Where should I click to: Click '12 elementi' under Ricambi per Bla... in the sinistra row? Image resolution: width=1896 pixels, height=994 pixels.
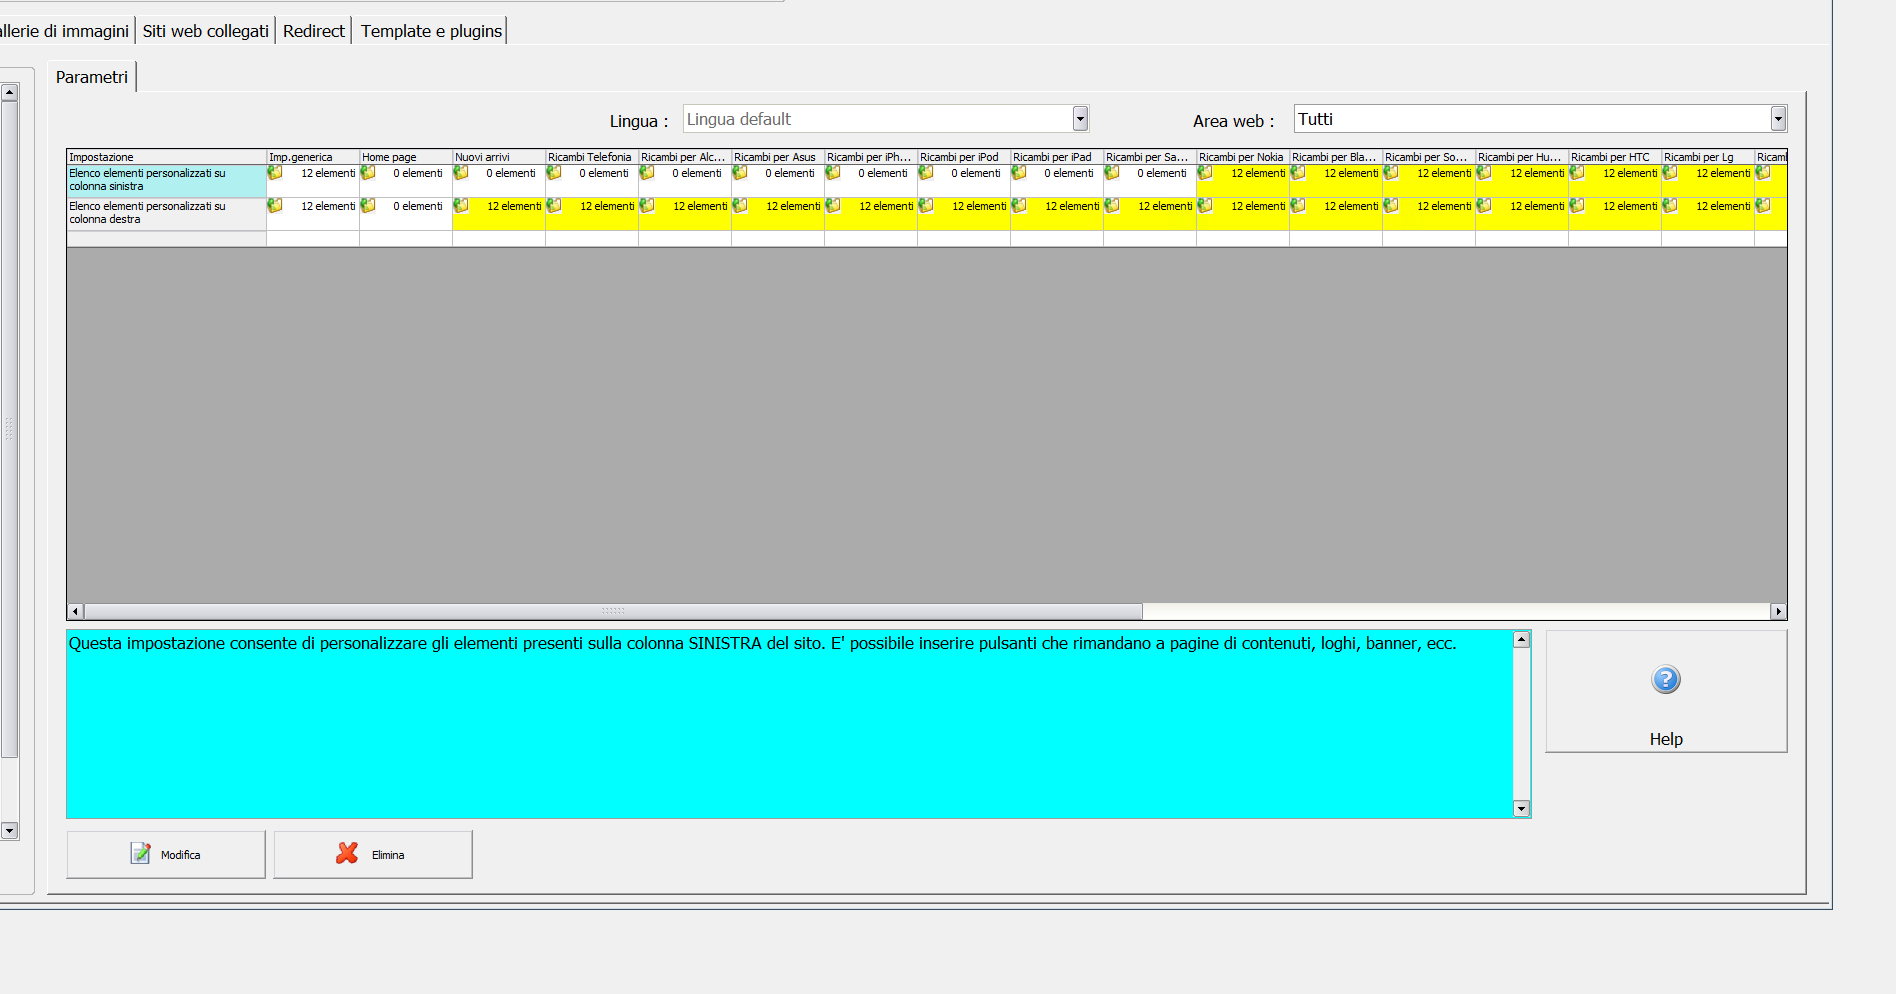click(x=1351, y=173)
